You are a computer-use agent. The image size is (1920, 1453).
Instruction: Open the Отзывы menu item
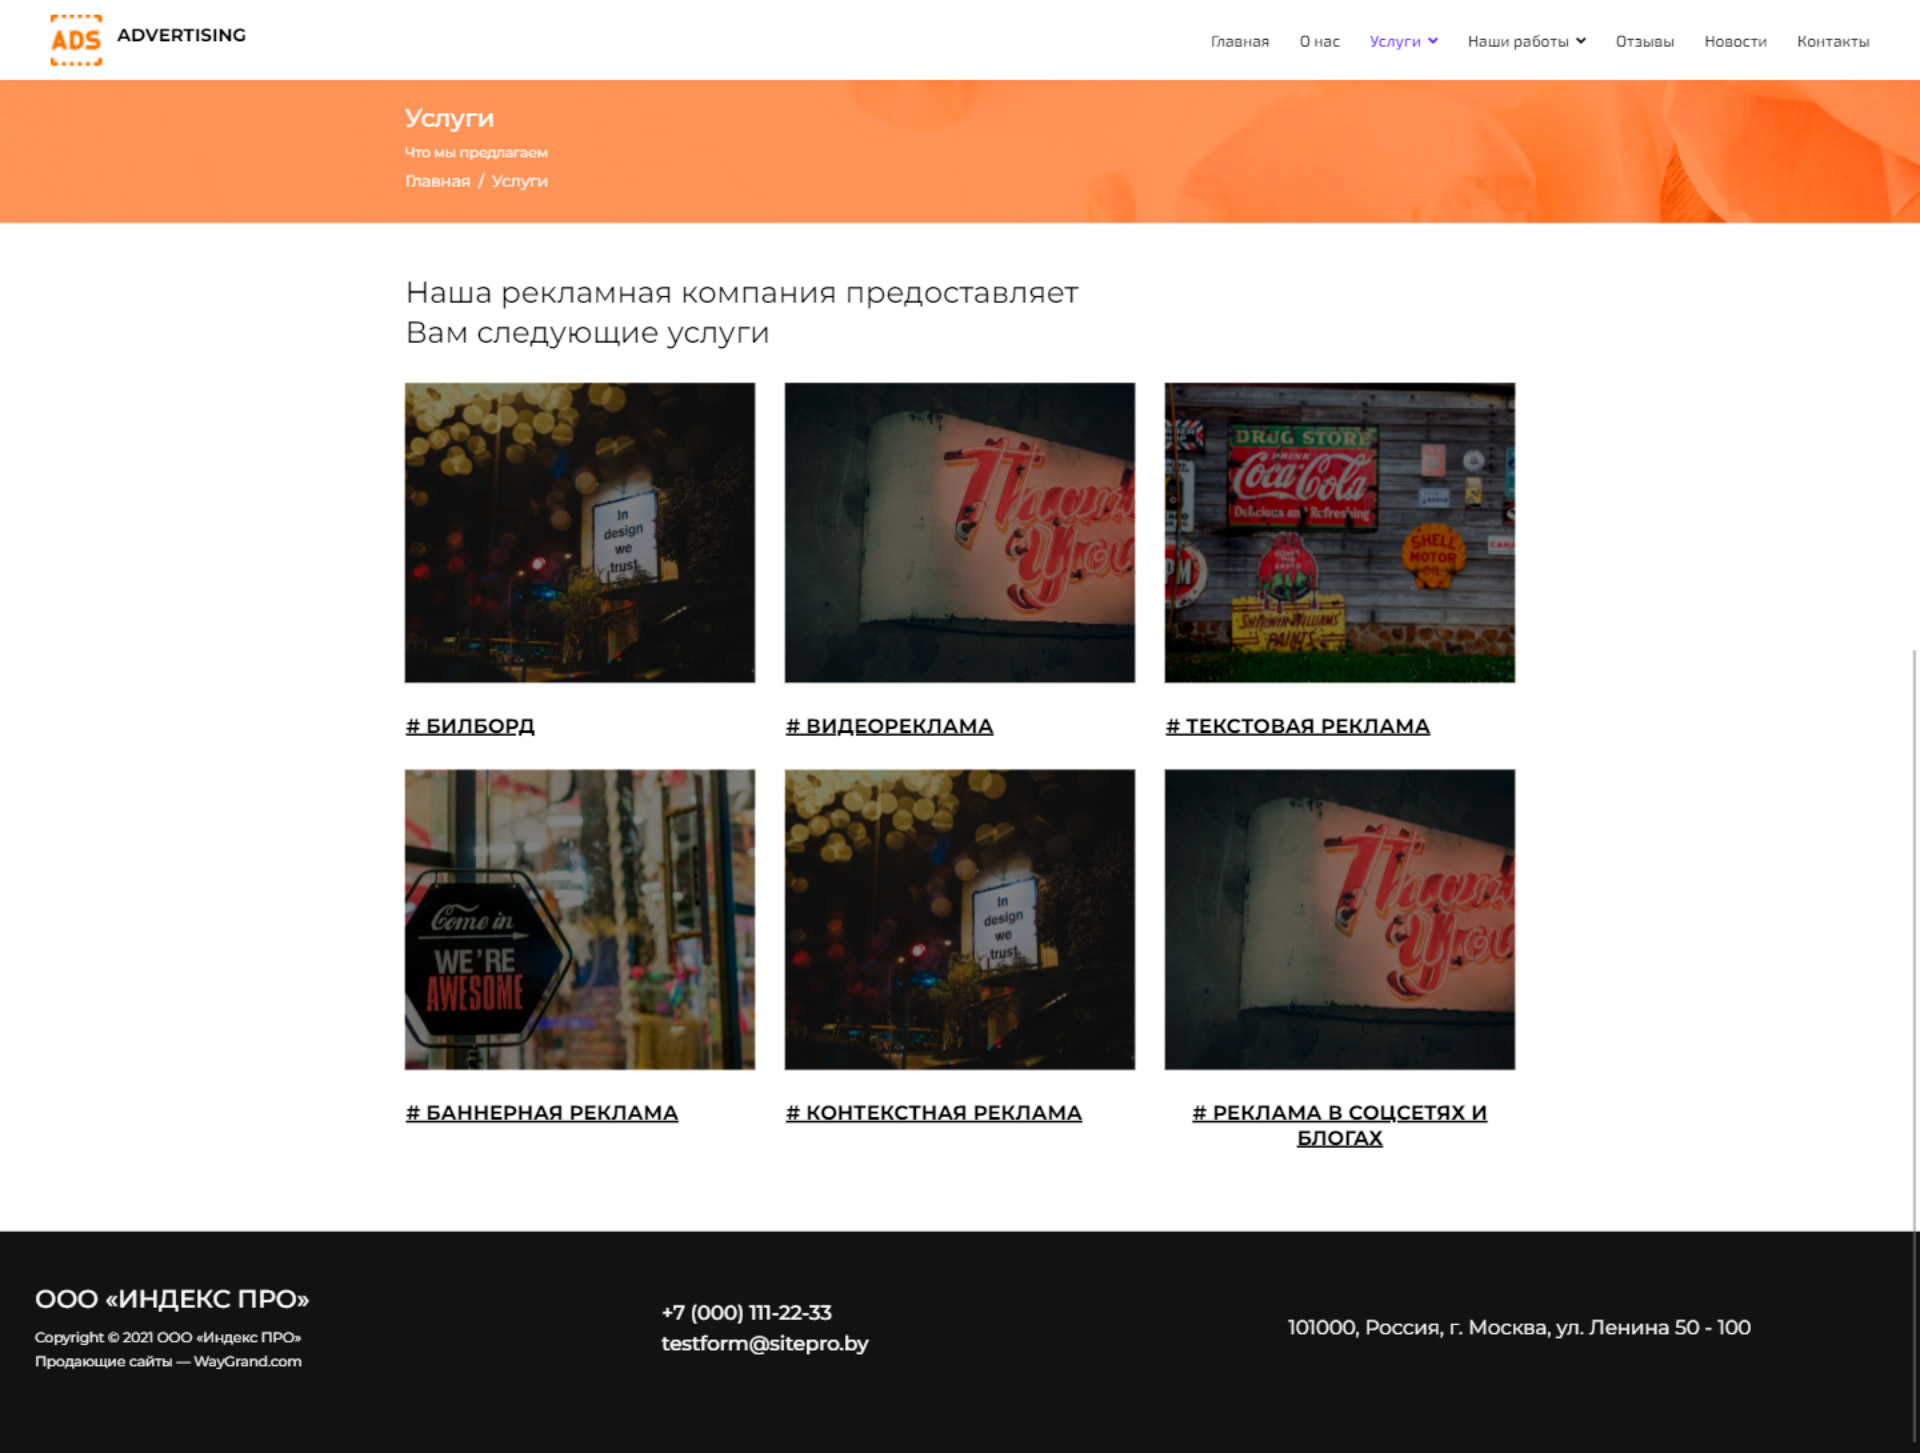(1644, 42)
